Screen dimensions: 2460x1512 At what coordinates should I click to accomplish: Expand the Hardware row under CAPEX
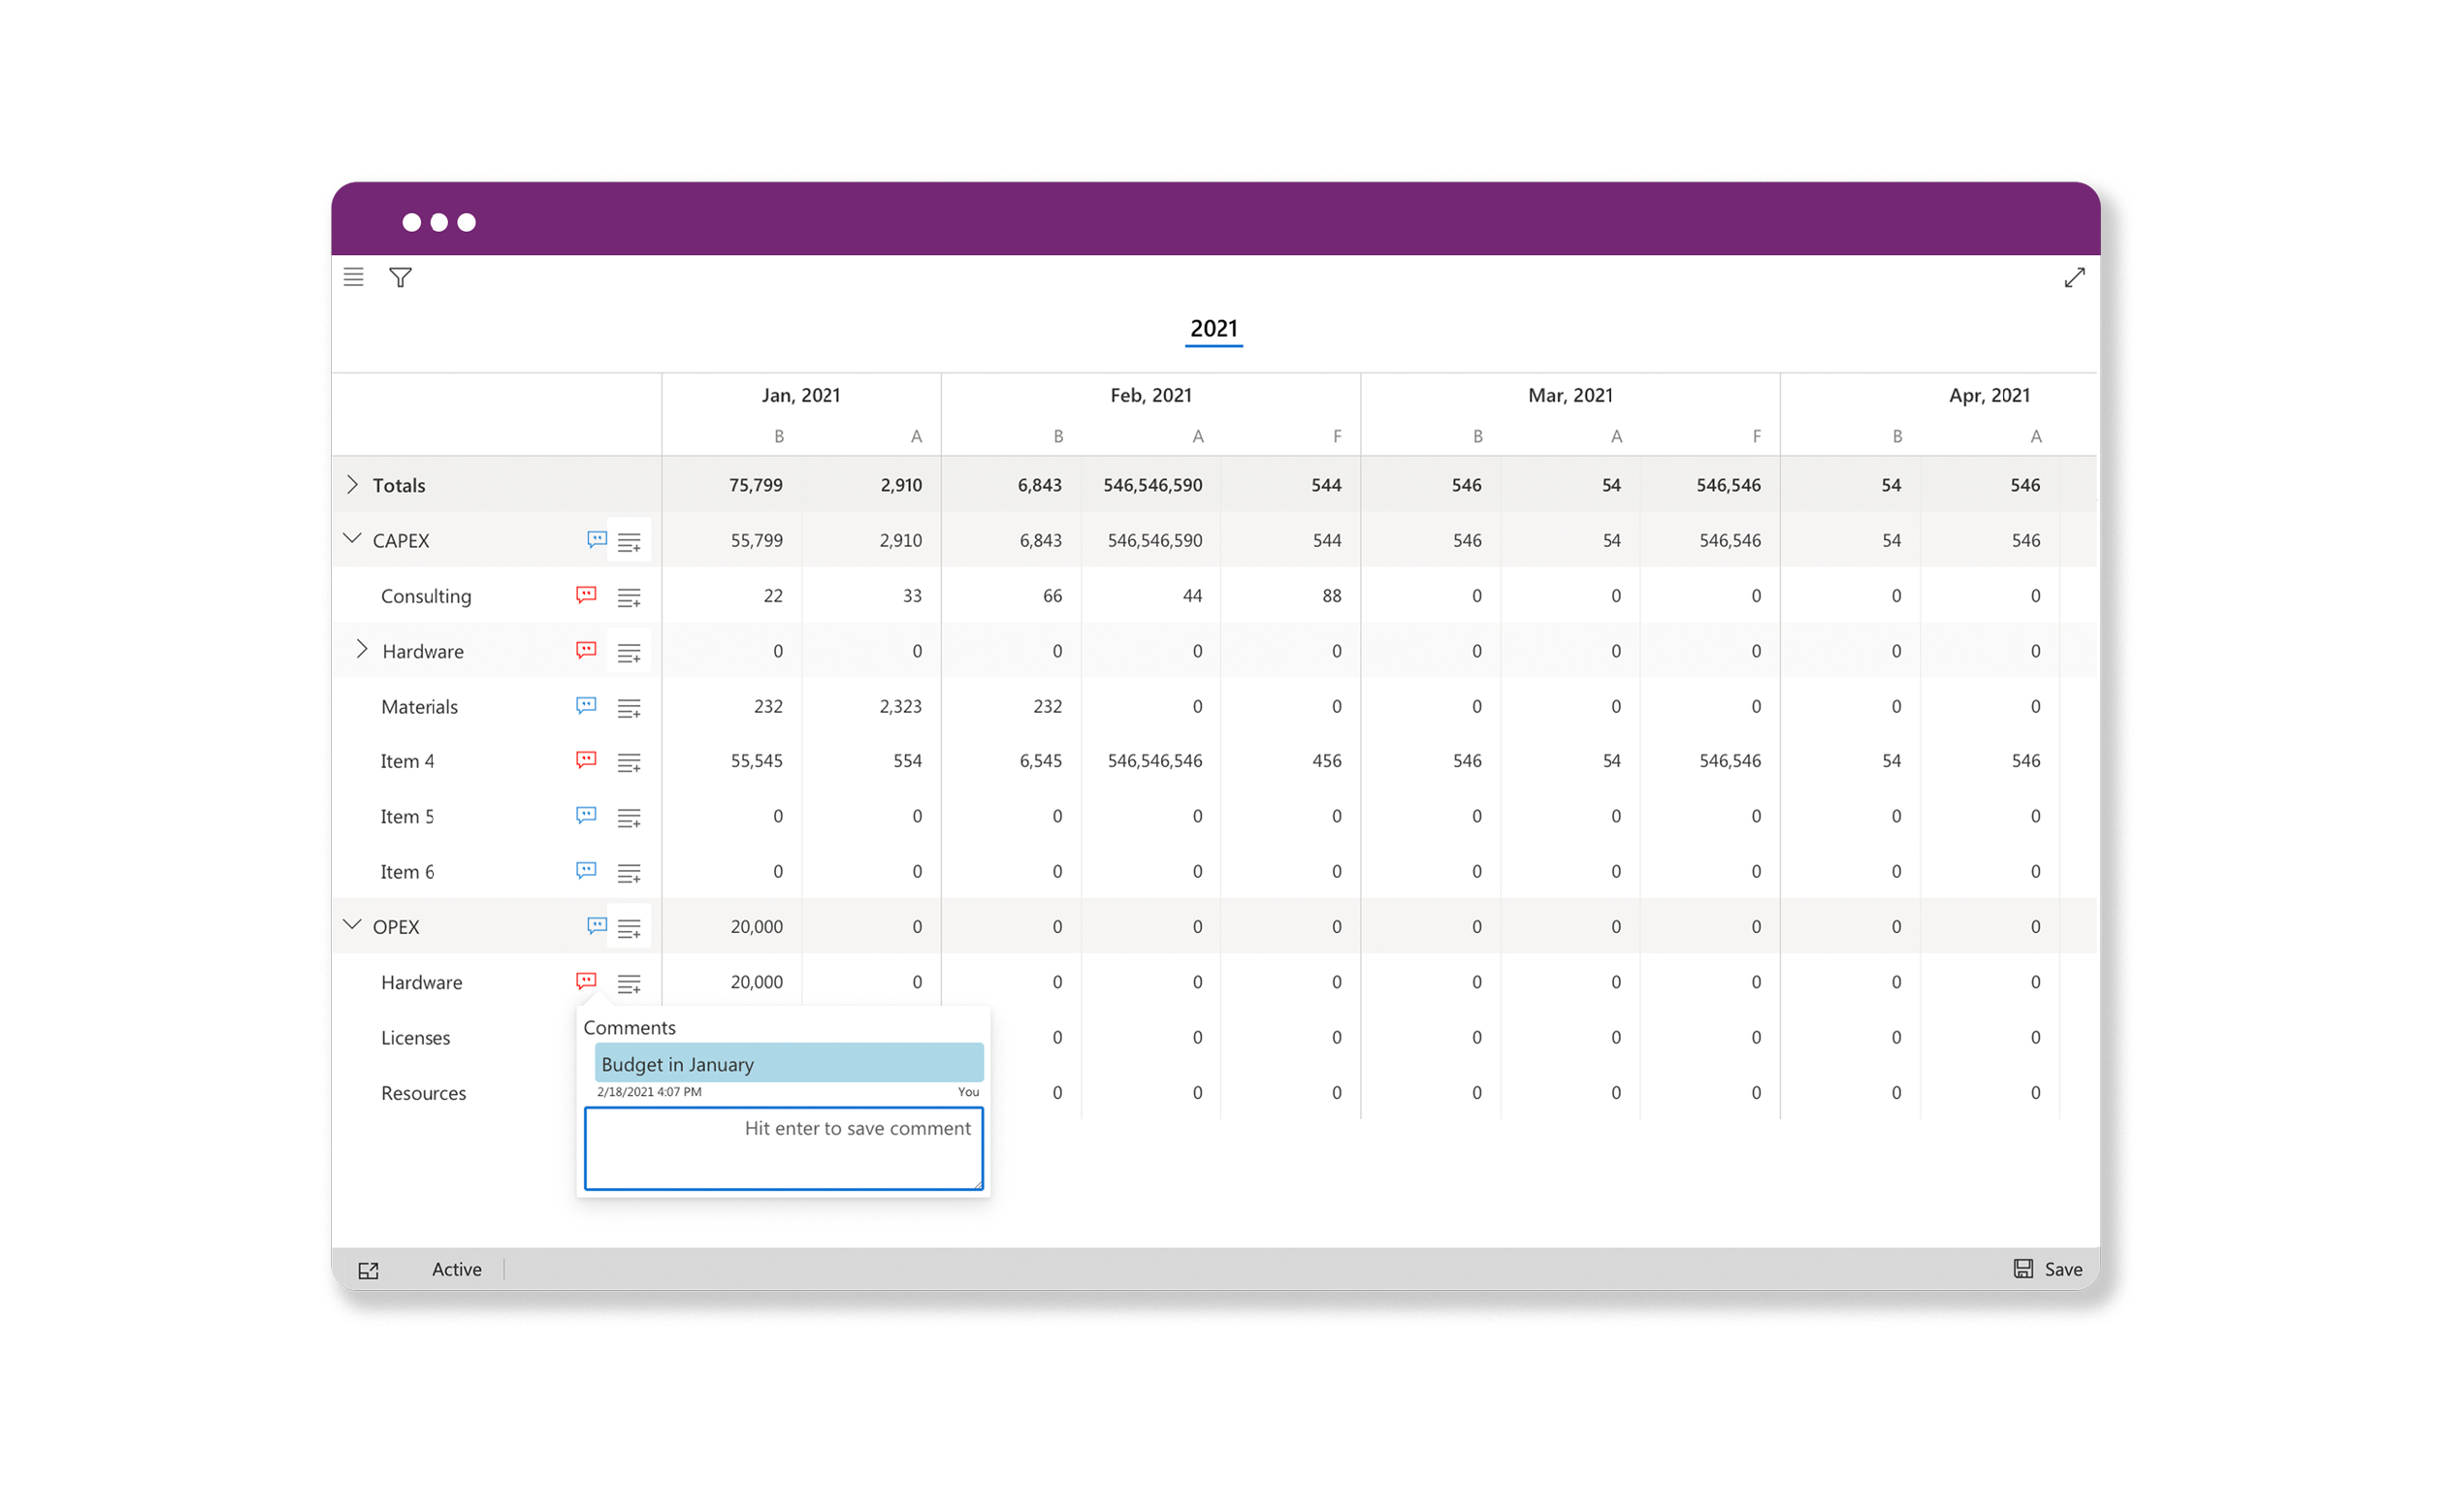pyautogui.click(x=364, y=650)
